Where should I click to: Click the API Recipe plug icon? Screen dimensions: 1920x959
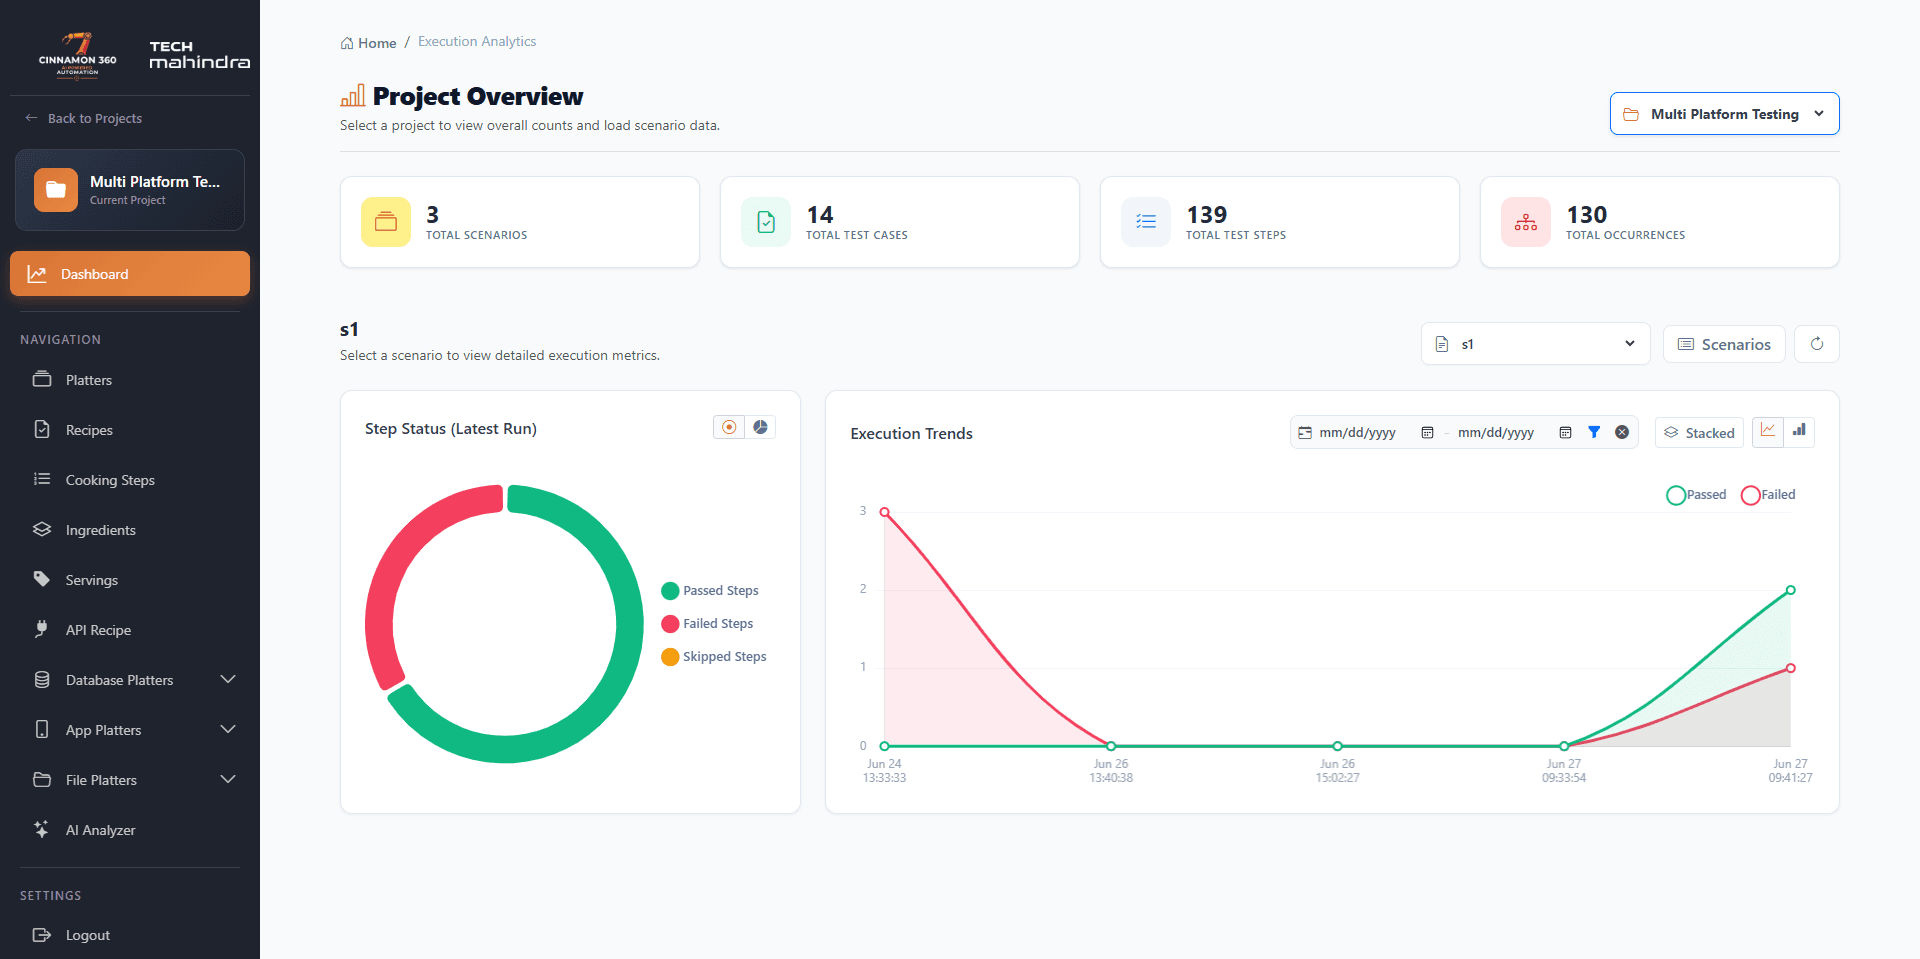click(42, 629)
